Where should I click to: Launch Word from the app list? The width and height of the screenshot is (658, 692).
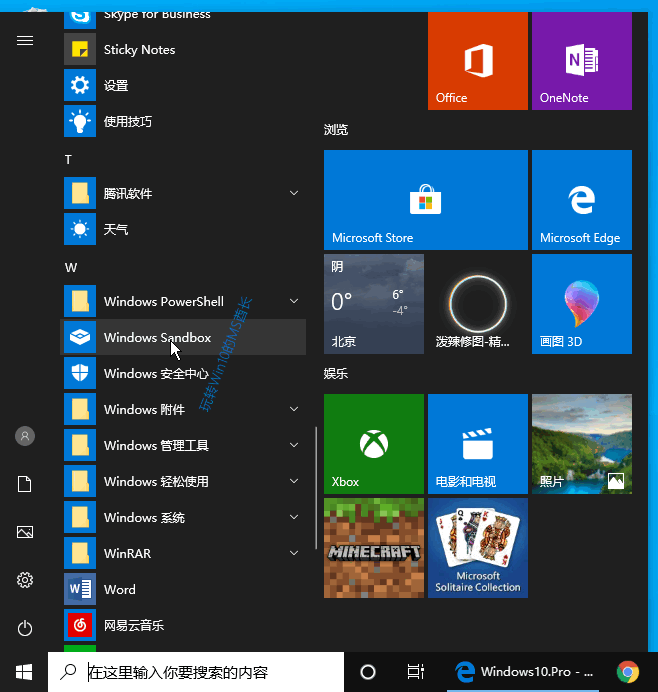[183, 589]
